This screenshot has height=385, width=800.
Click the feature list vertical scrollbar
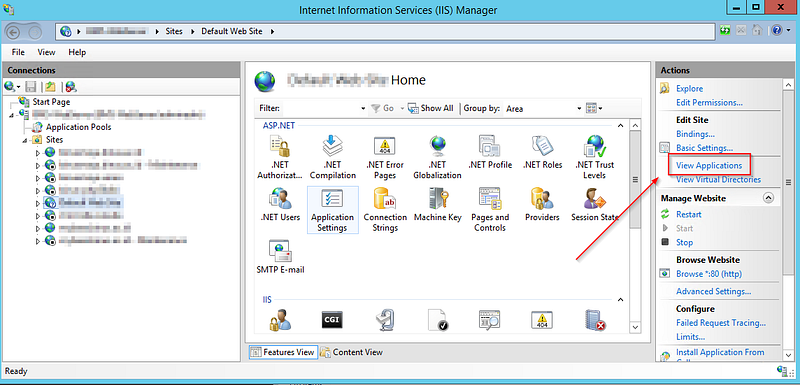[635, 179]
